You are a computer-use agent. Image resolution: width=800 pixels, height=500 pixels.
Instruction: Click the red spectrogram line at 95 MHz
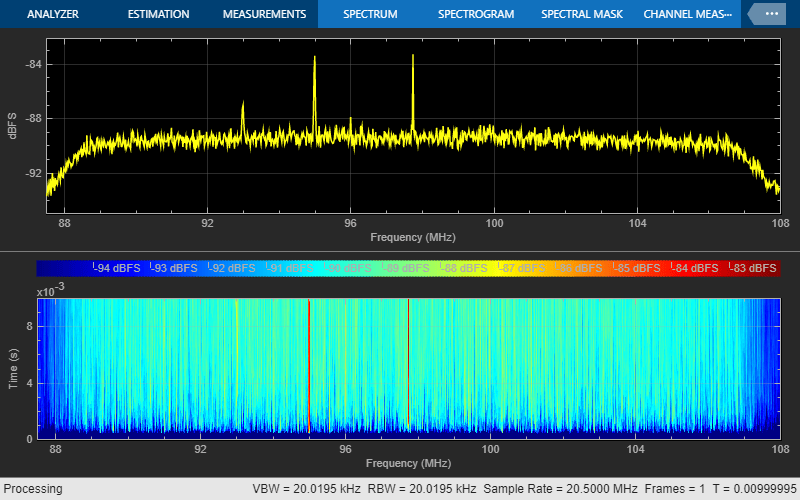(309, 365)
